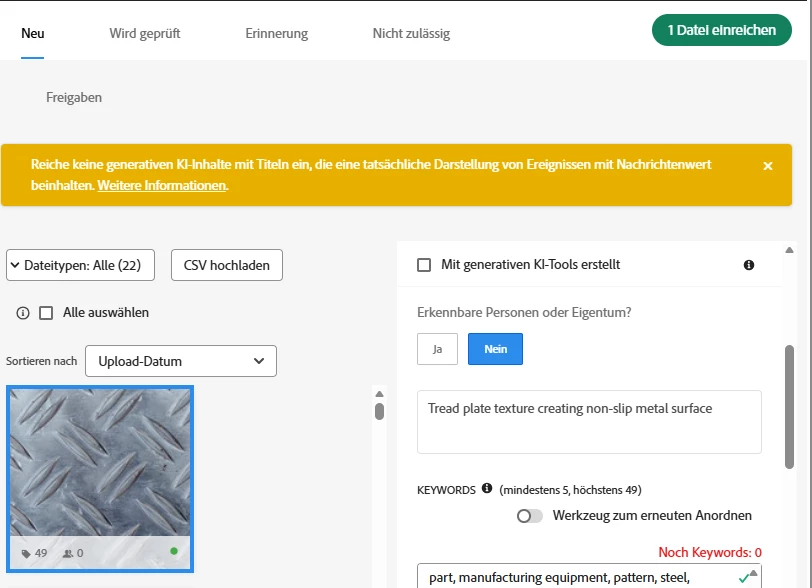
Task: Close the yellow warning banner
Action: (x=768, y=166)
